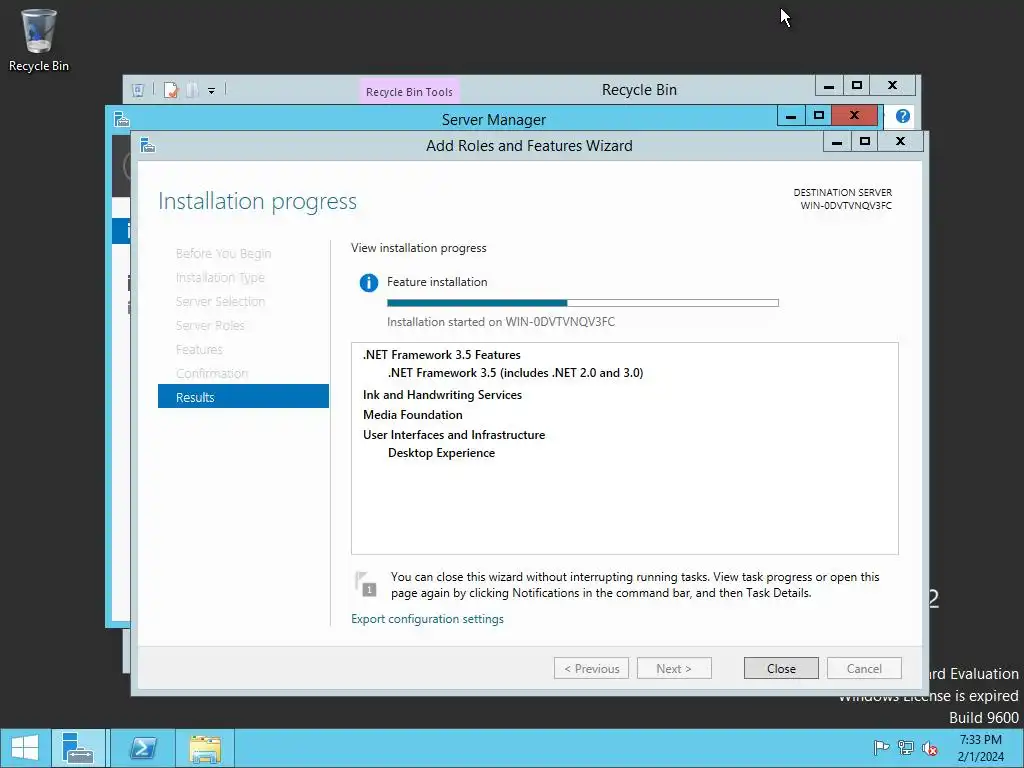Click the wizard title bar icon
Viewport: 1024px width, 768px height.
click(148, 145)
